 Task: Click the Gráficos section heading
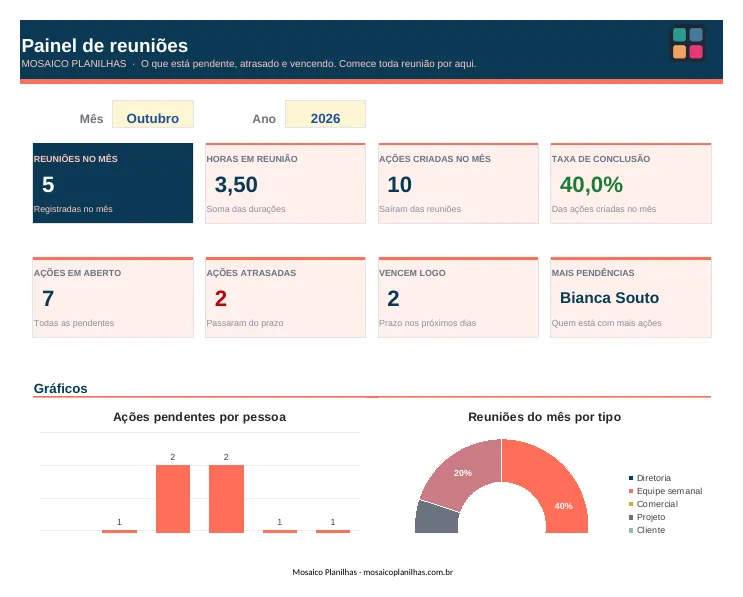click(60, 389)
